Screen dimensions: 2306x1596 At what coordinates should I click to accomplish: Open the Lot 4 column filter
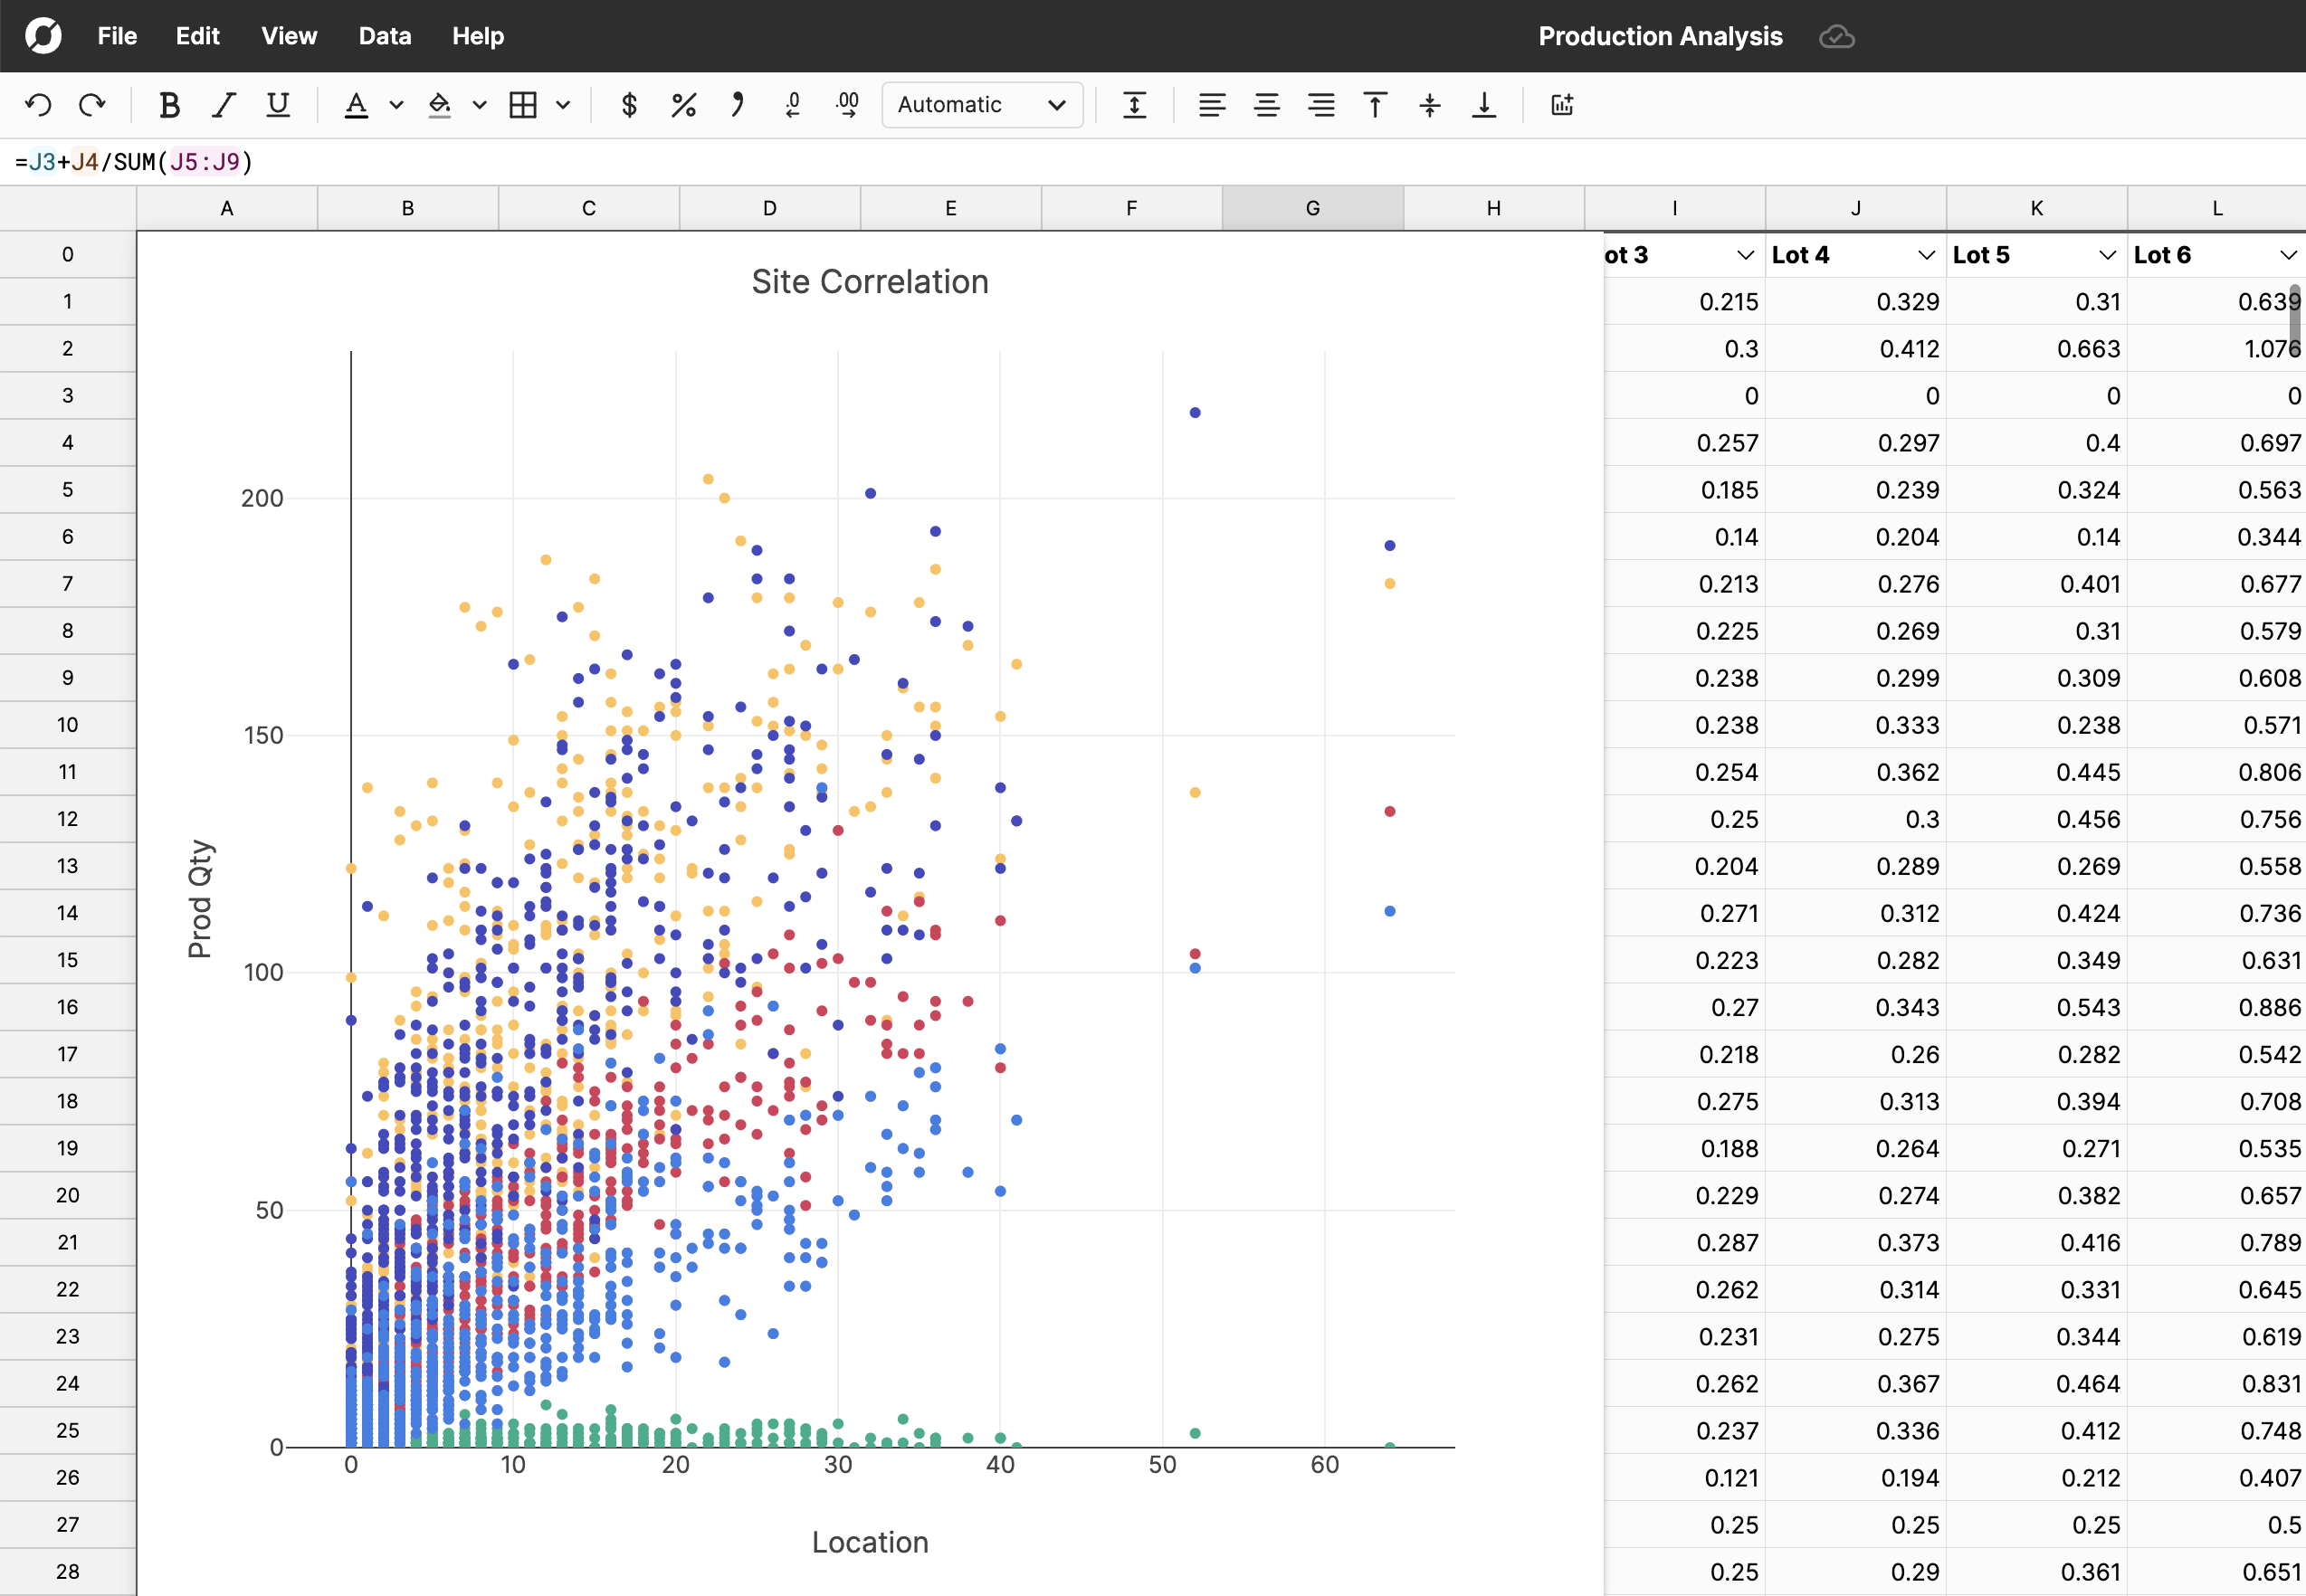(x=1926, y=255)
